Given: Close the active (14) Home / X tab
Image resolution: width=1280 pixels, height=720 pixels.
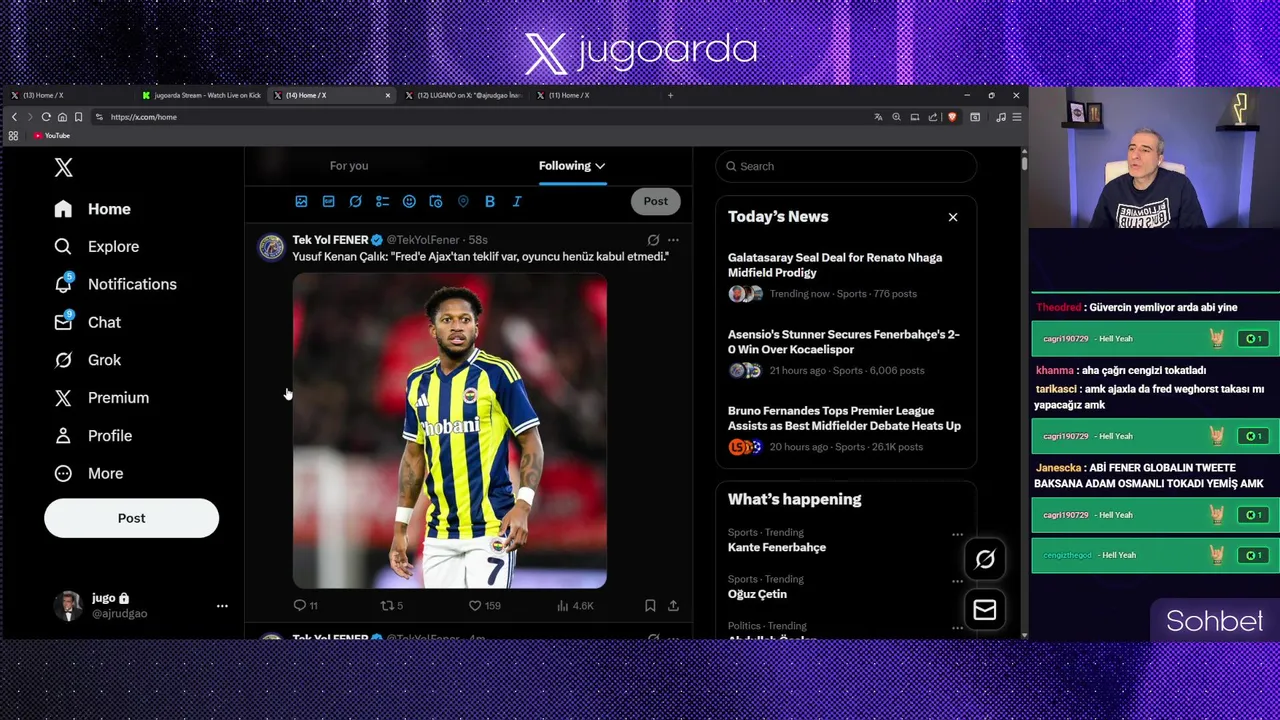Looking at the screenshot, I should pos(388,95).
